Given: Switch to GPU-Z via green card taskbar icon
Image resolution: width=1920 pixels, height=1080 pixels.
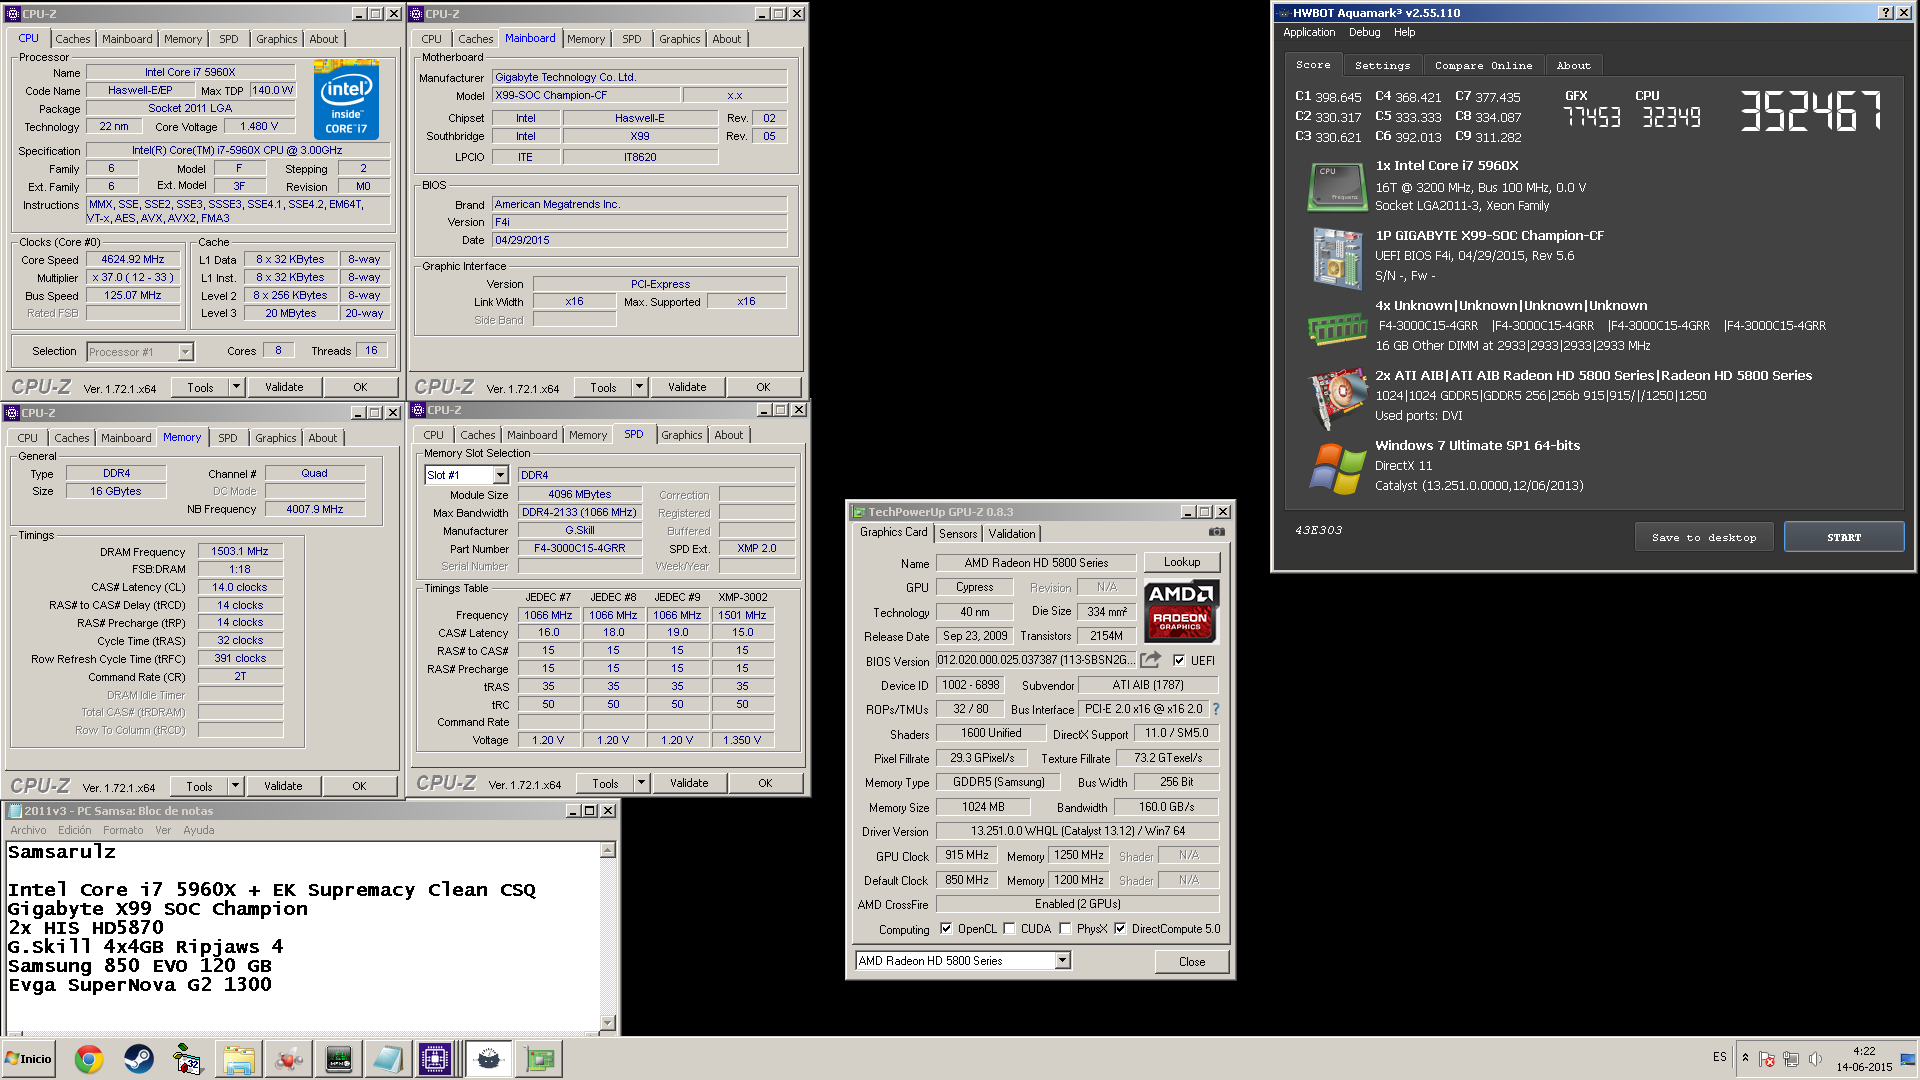Looking at the screenshot, I should tap(540, 1059).
